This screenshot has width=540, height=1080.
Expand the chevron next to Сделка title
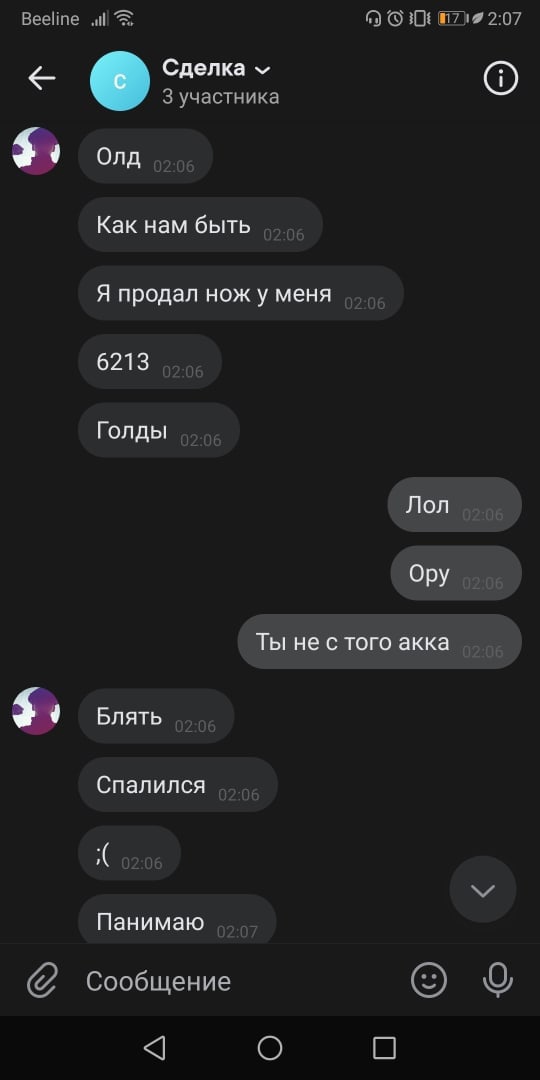pyautogui.click(x=262, y=70)
